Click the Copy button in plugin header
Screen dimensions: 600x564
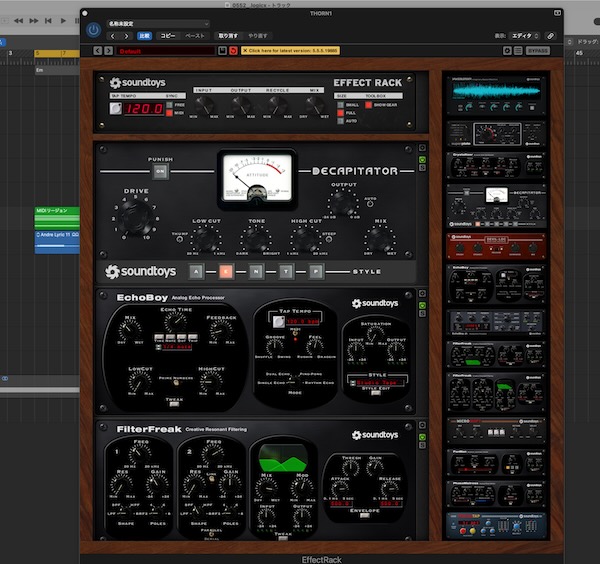[167, 36]
